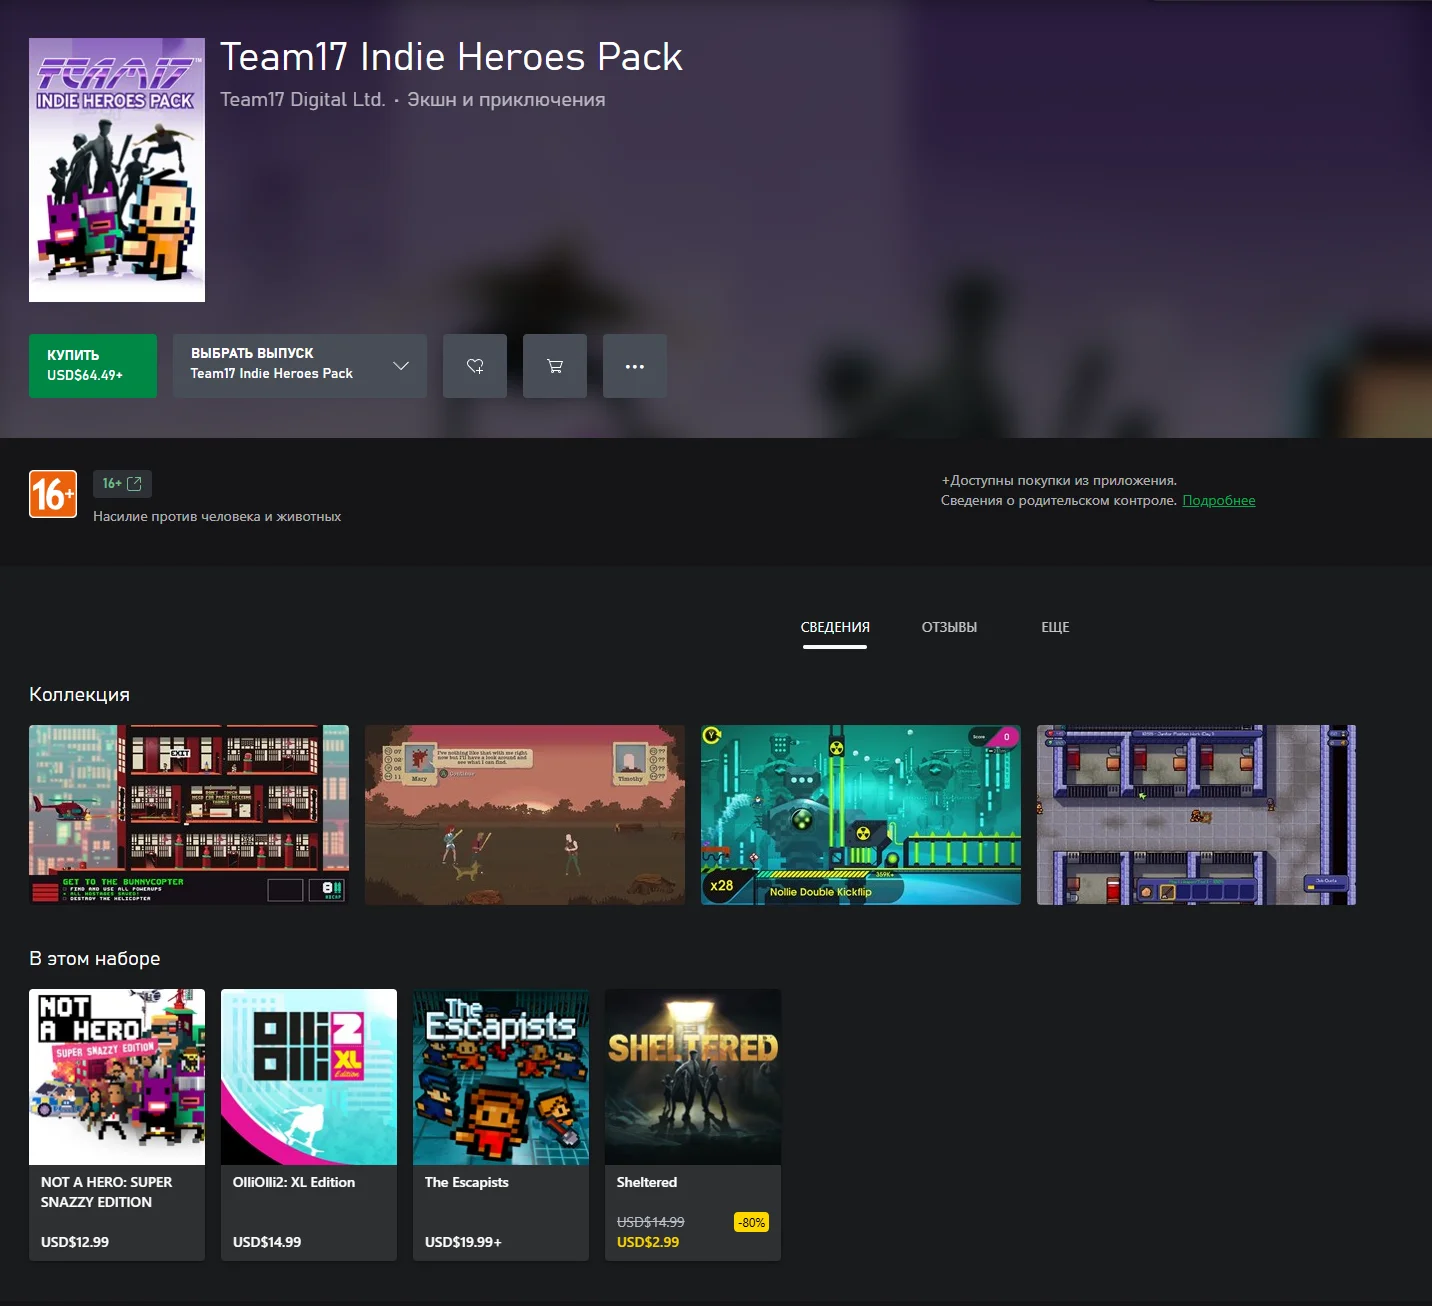Open the Еще tab

point(1055,627)
